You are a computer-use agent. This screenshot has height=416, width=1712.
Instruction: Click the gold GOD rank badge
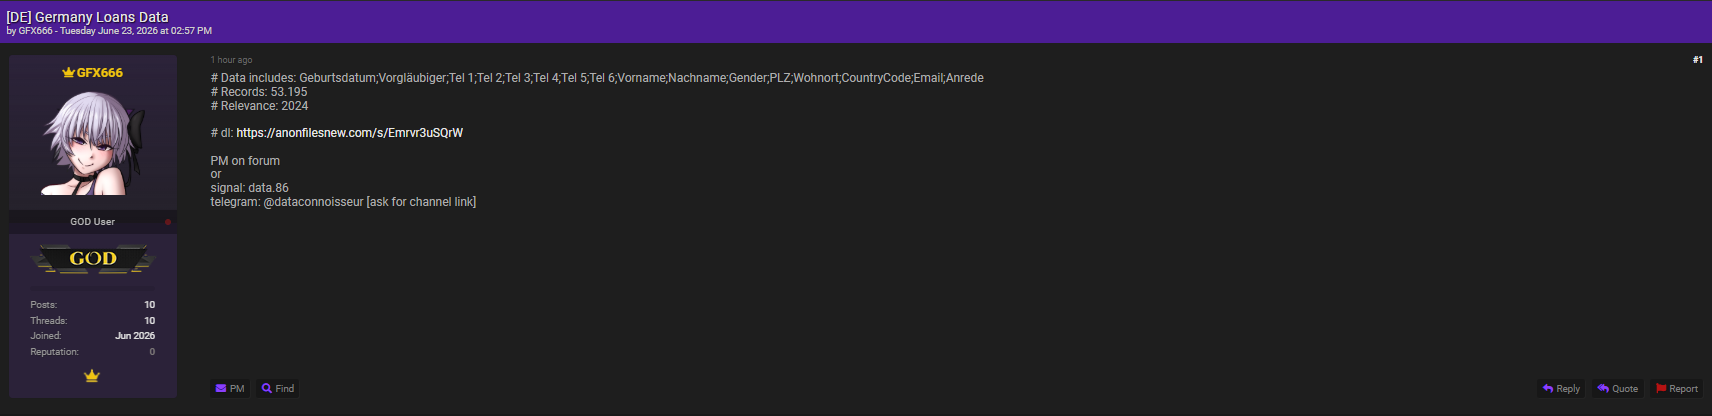93,259
